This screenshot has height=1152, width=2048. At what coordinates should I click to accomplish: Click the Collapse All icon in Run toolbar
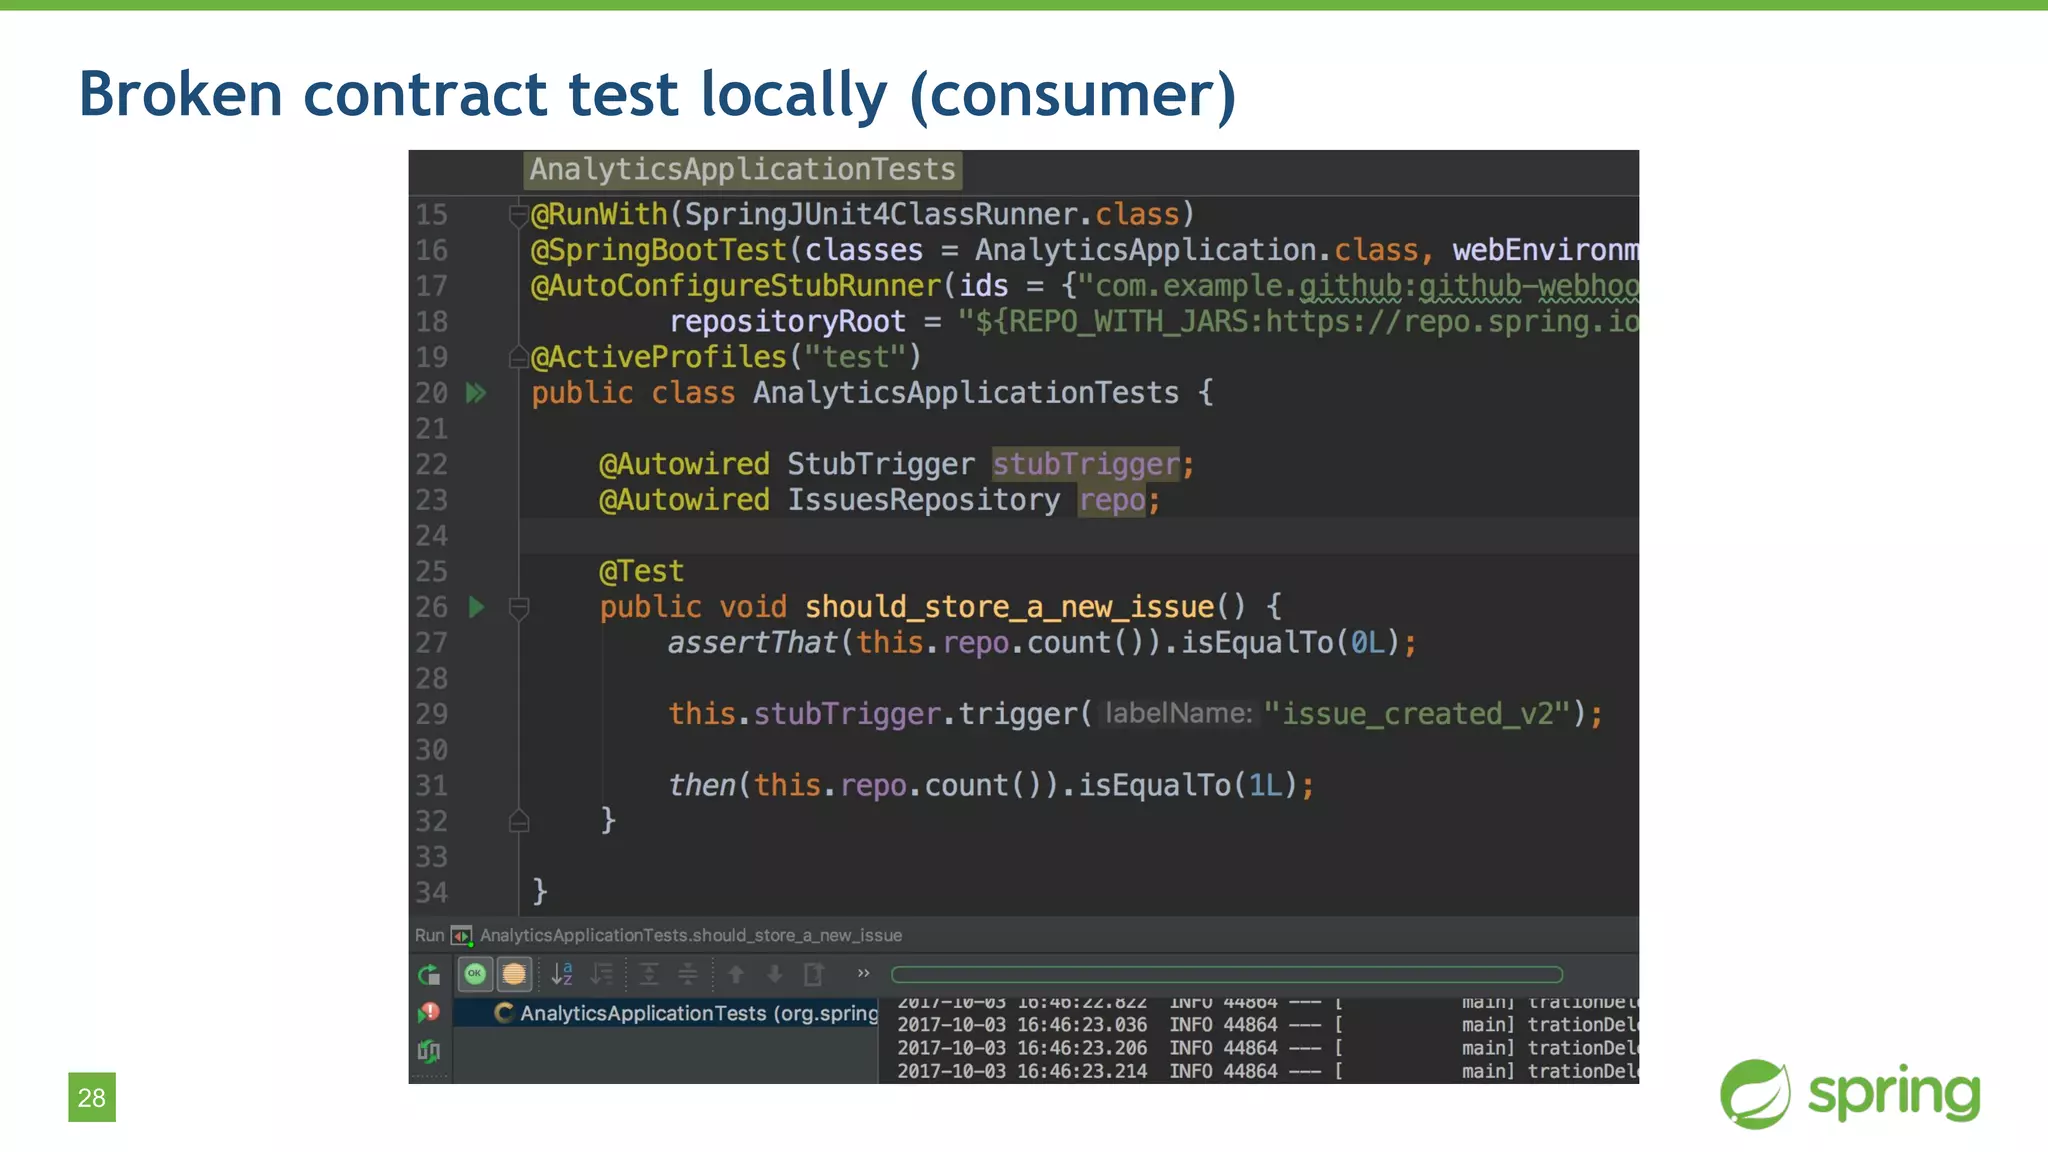(688, 974)
